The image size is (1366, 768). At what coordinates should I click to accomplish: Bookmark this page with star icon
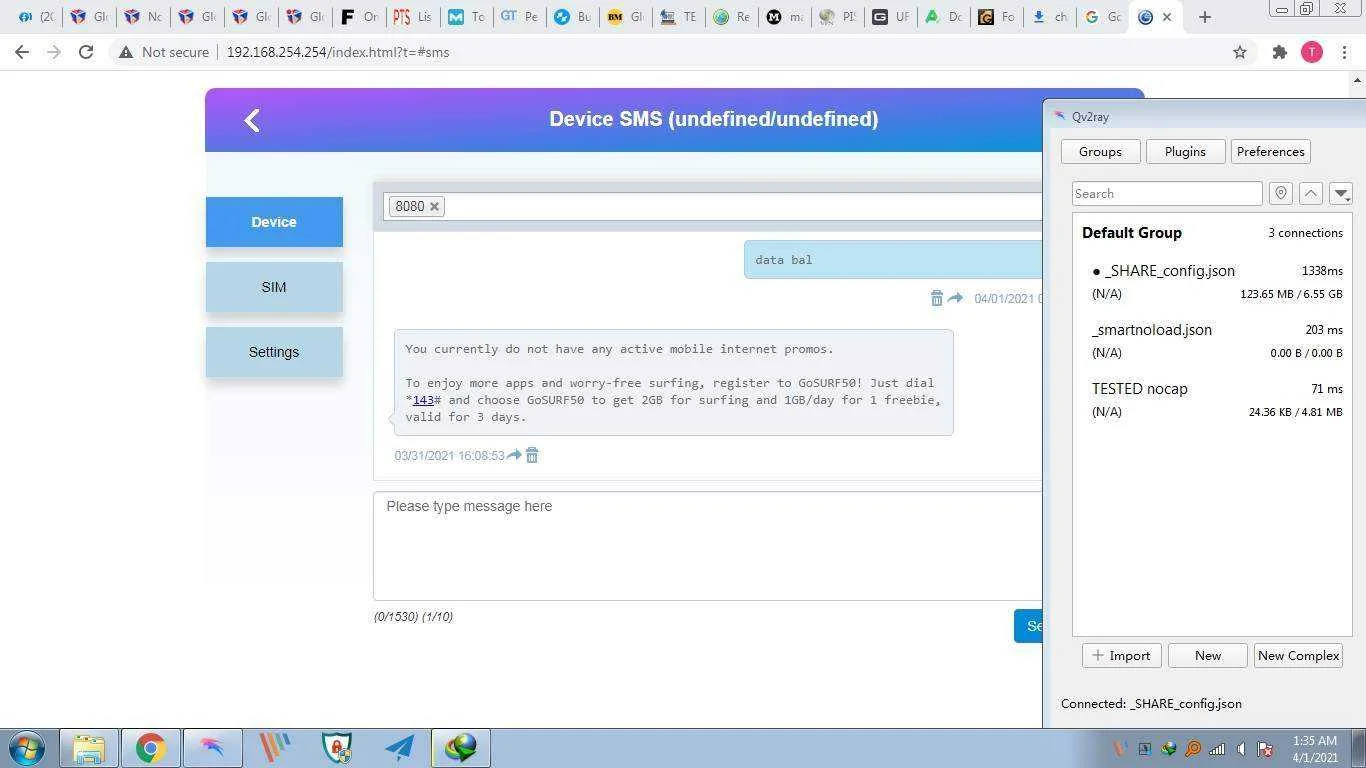pyautogui.click(x=1240, y=52)
